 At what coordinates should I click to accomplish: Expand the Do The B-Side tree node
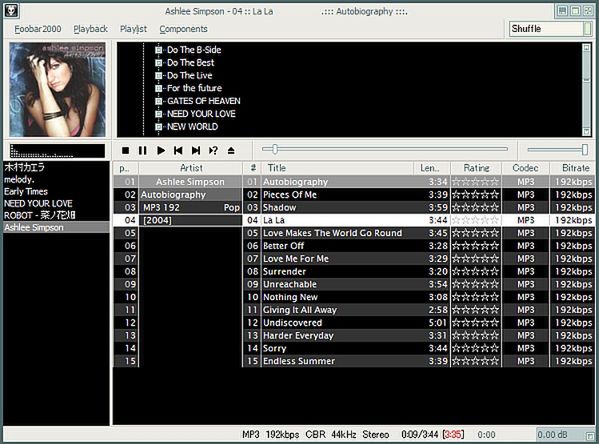(x=159, y=50)
